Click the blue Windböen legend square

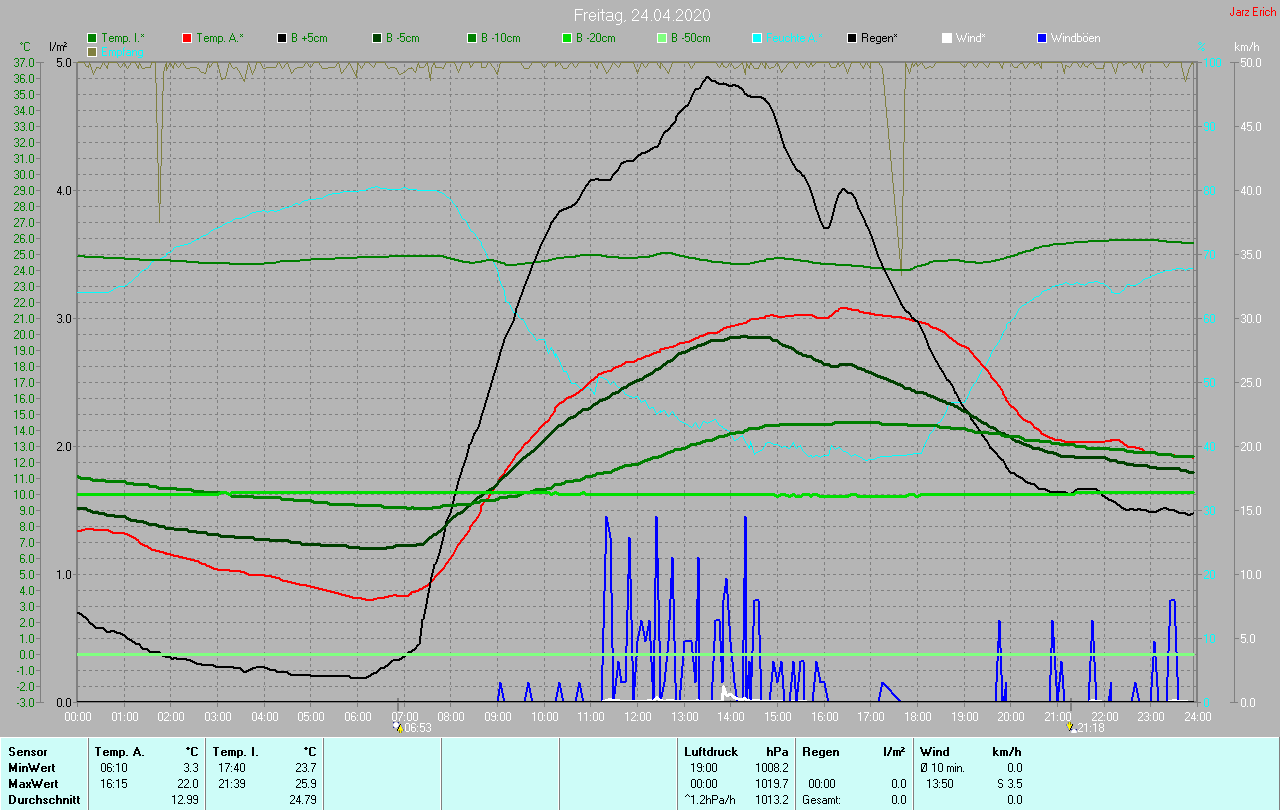pos(1041,38)
